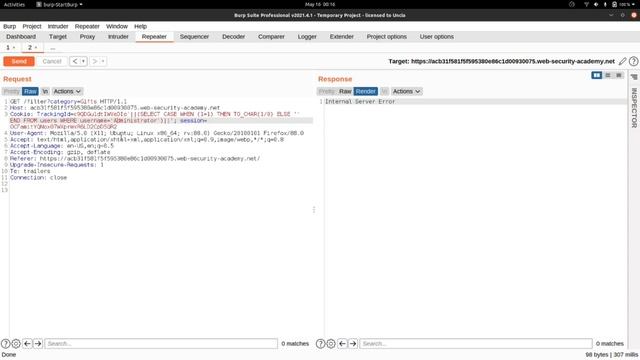Viewport: 640px width, 360px height.
Task: Open the Help menu
Action: click(140, 26)
